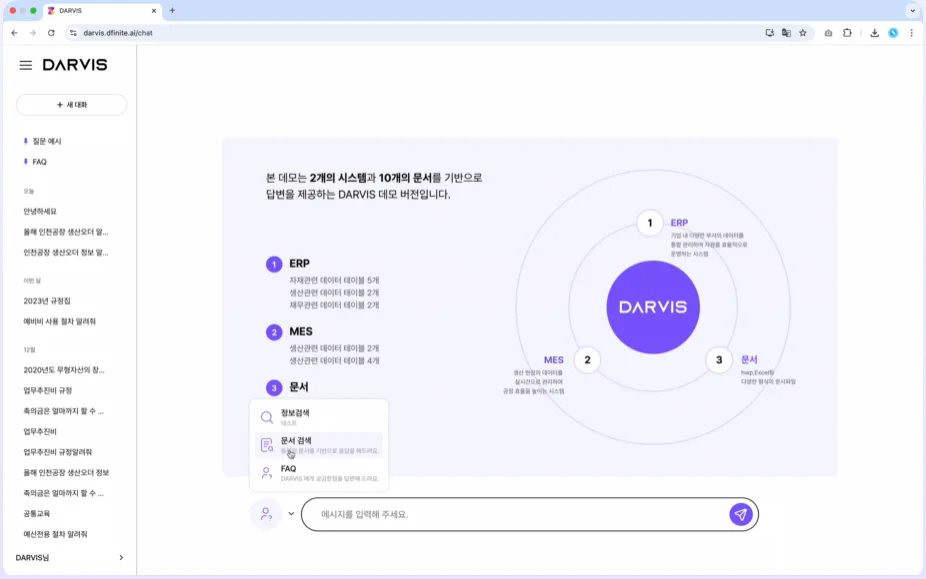
Task: Open 예산전용 절차 알려줘 conversation
Action: coord(56,534)
